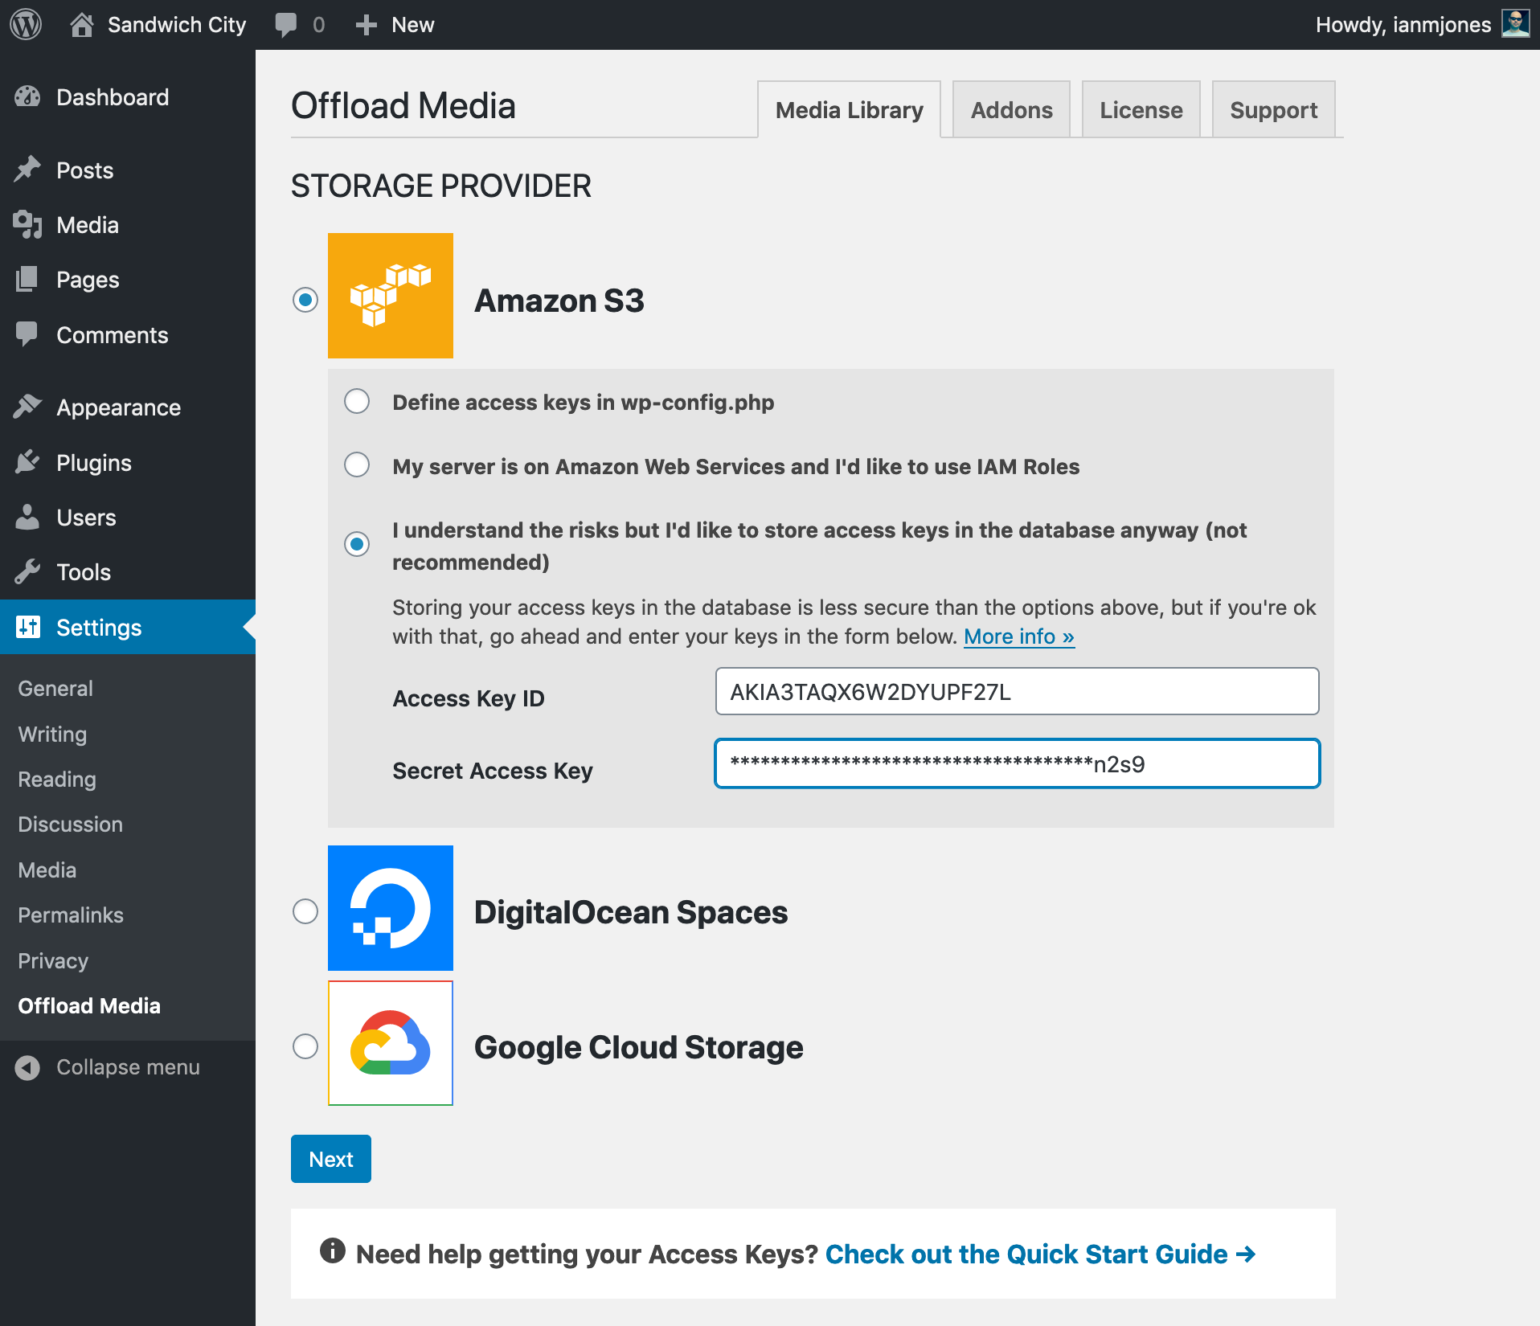The width and height of the screenshot is (1540, 1326).
Task: Click the Appearance paintbrush icon
Action: coord(28,407)
